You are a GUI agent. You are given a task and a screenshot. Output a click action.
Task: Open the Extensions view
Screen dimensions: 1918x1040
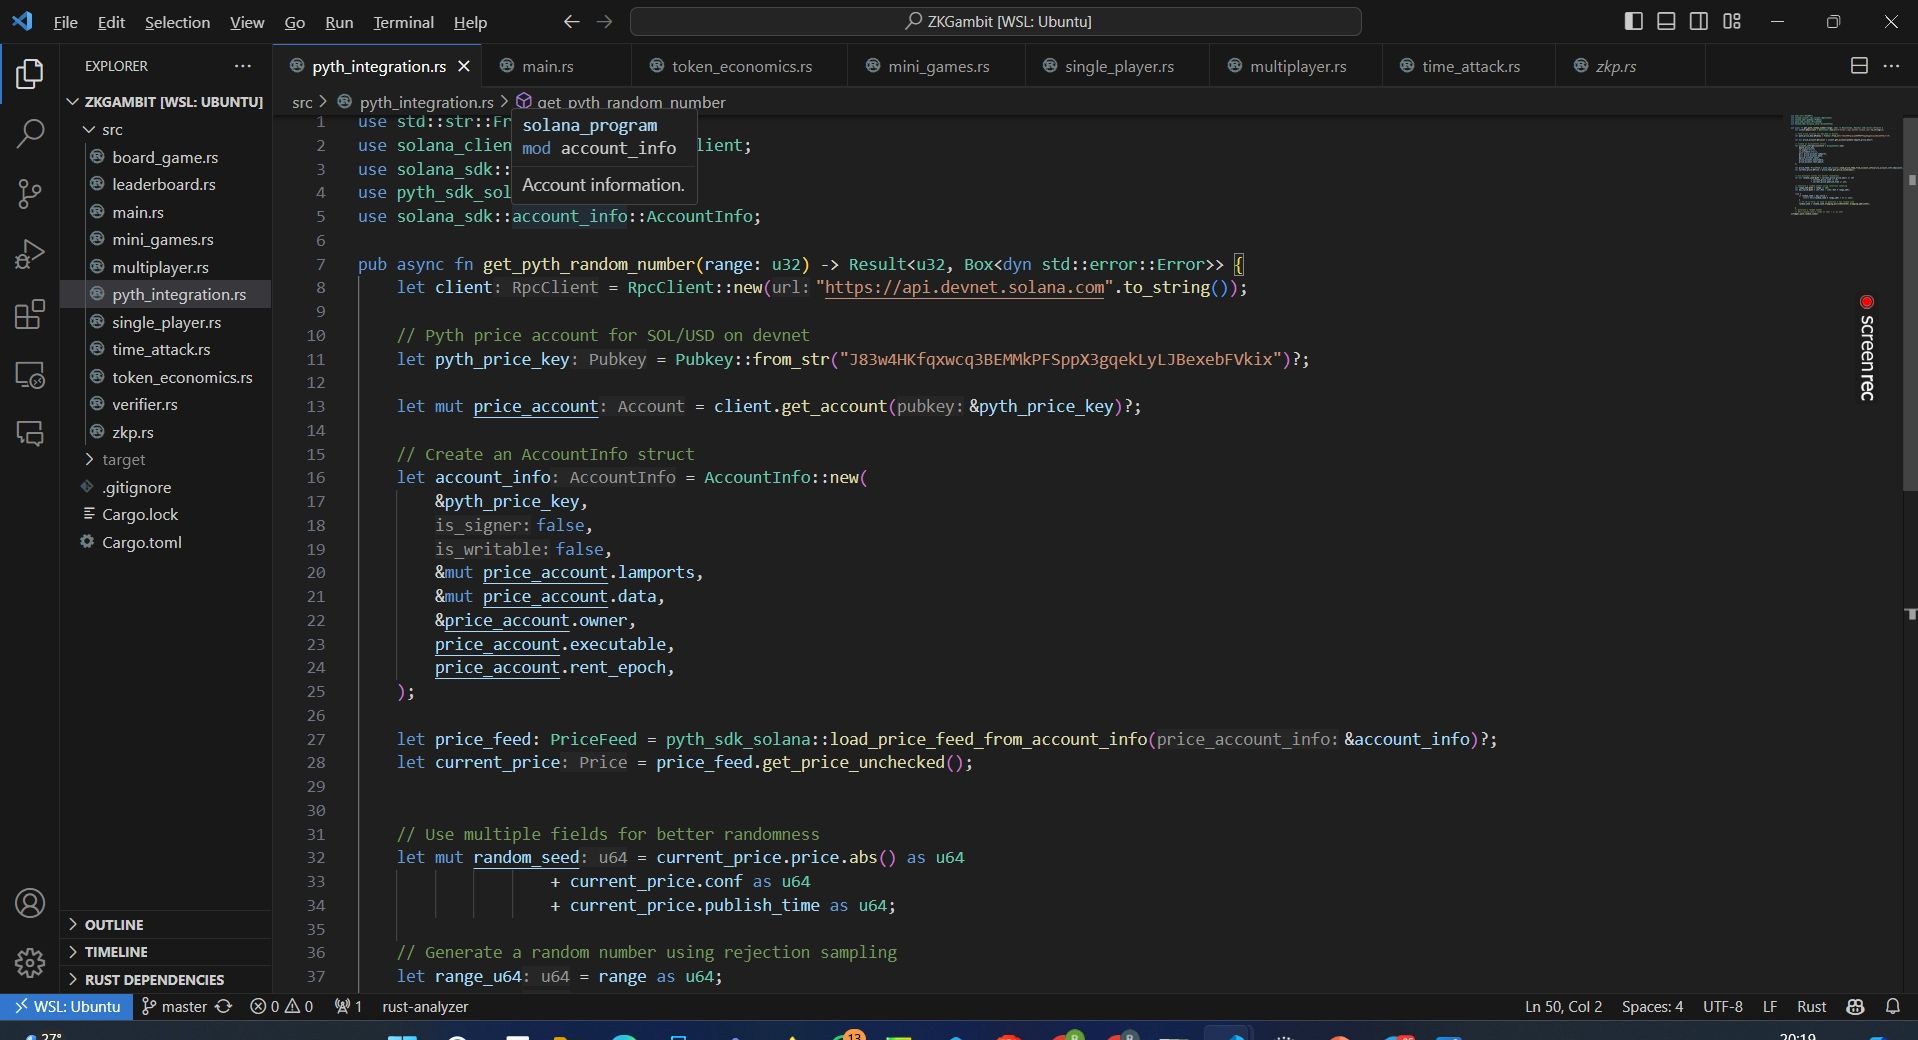30,314
